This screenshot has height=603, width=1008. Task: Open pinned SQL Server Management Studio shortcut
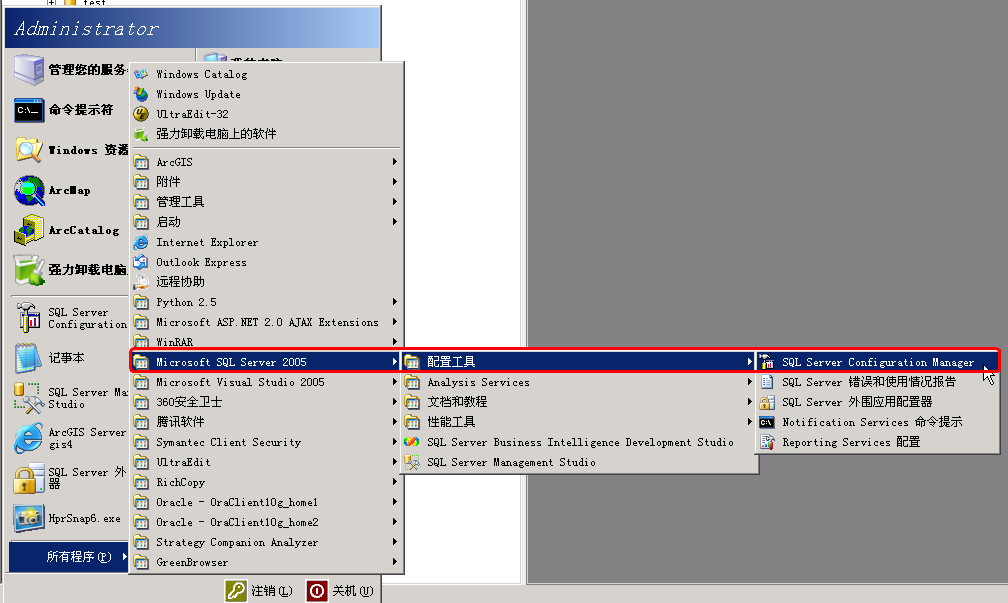point(70,398)
